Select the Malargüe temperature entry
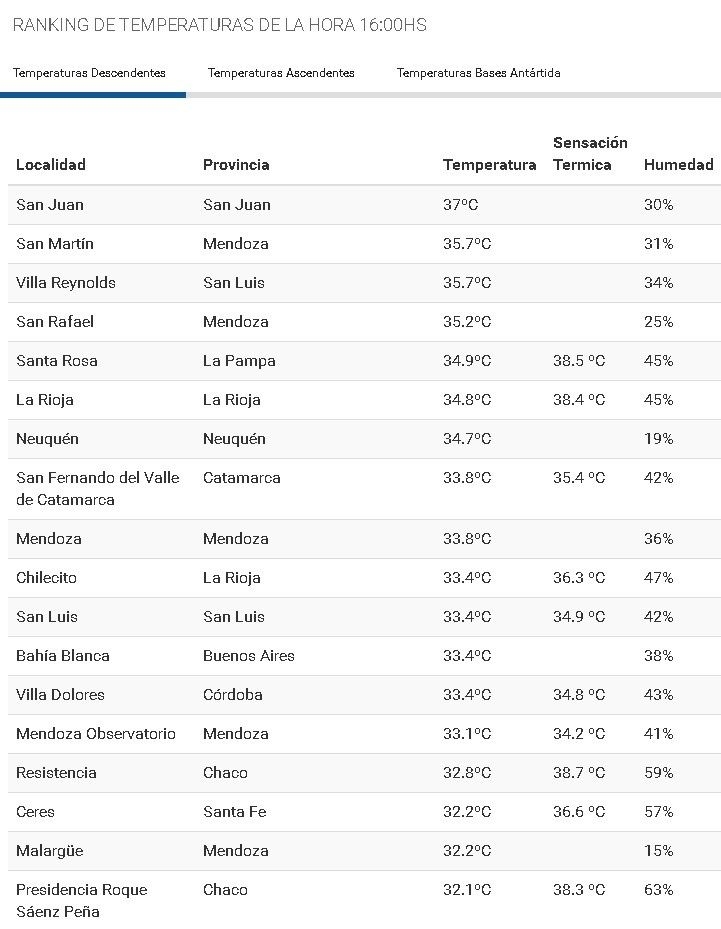Viewport: 721px width, 929px height. [x=467, y=850]
